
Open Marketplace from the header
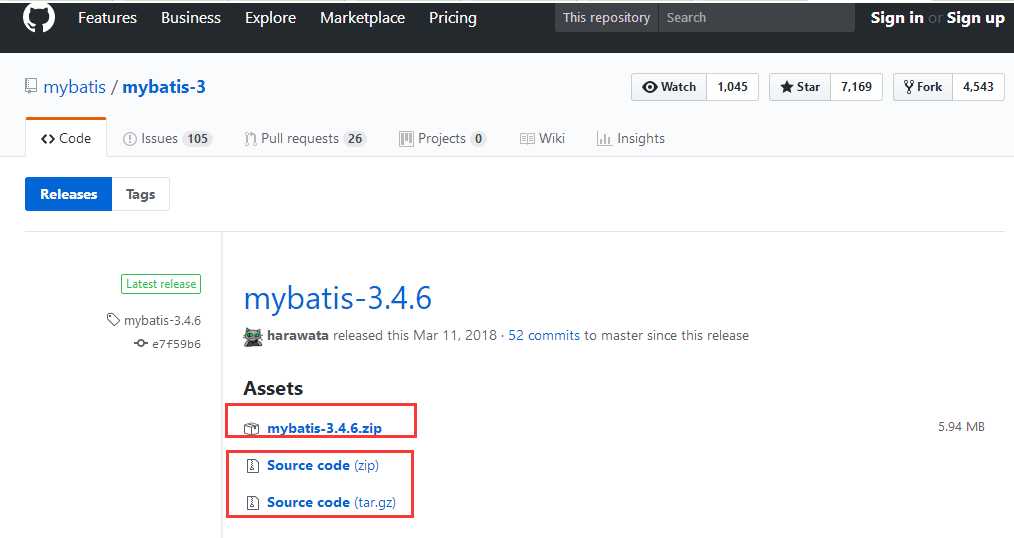[362, 18]
